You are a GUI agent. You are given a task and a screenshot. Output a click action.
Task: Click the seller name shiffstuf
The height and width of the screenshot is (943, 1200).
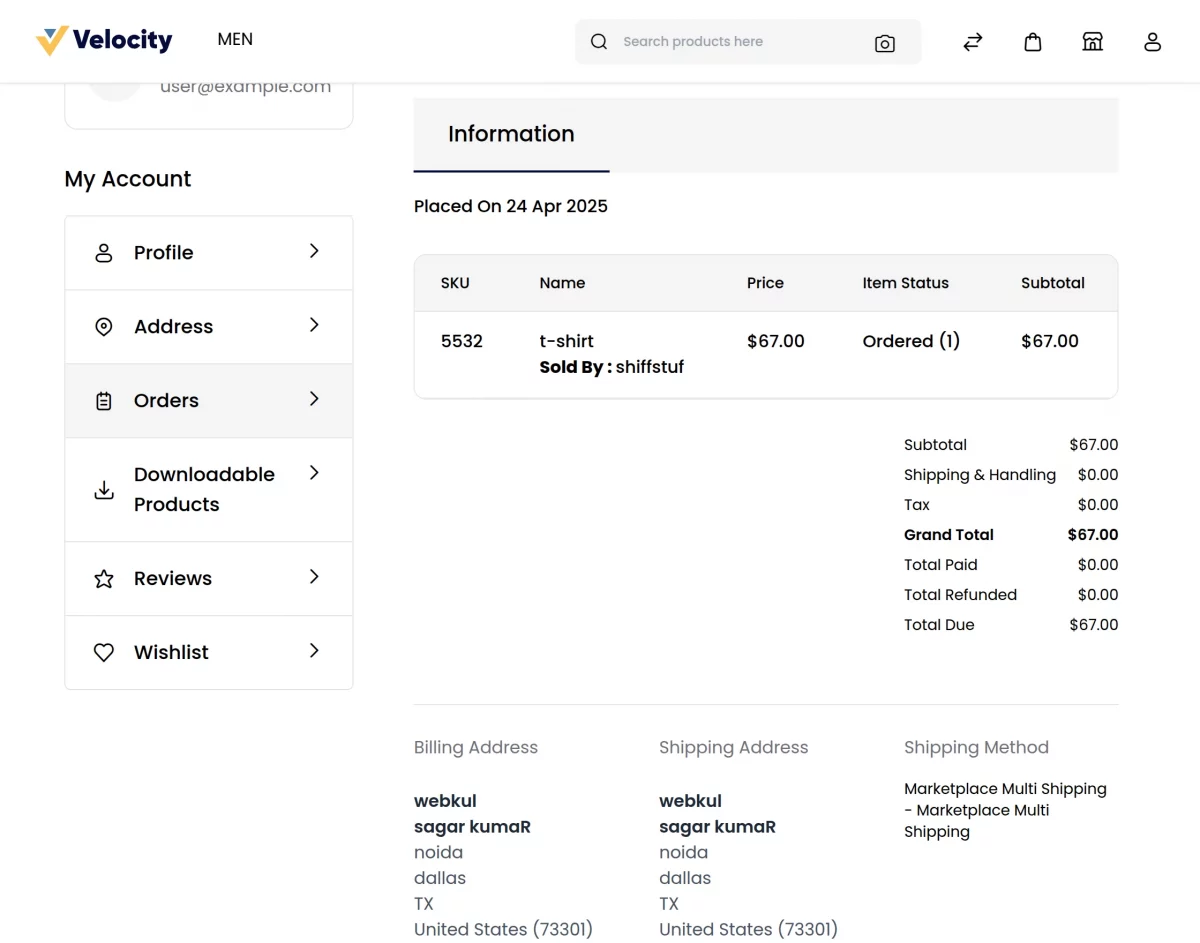pyautogui.click(x=649, y=367)
